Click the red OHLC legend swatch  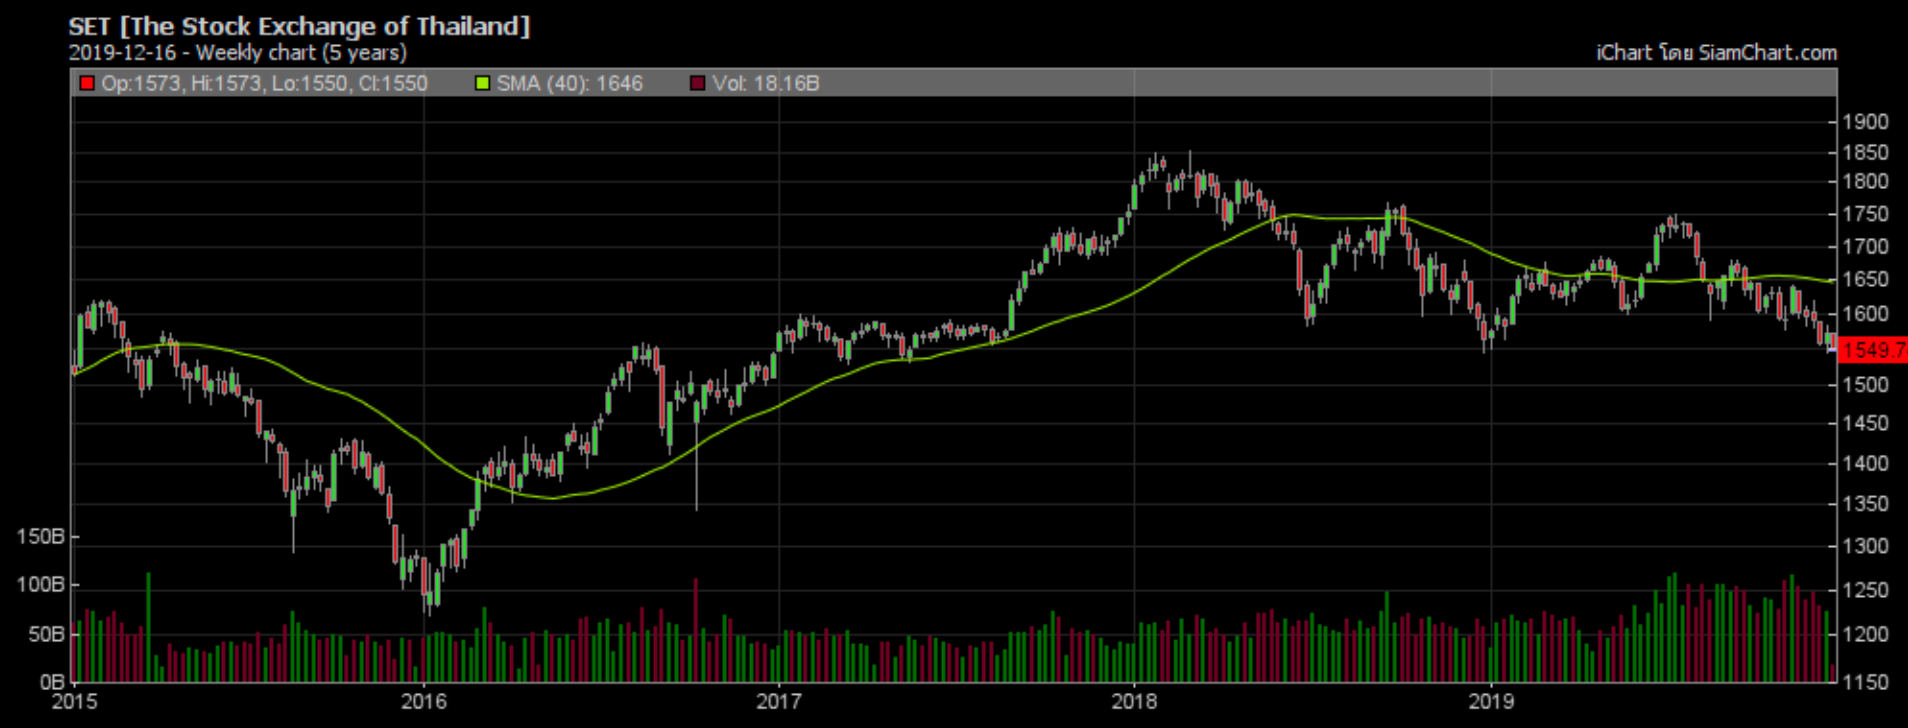pyautogui.click(x=87, y=83)
